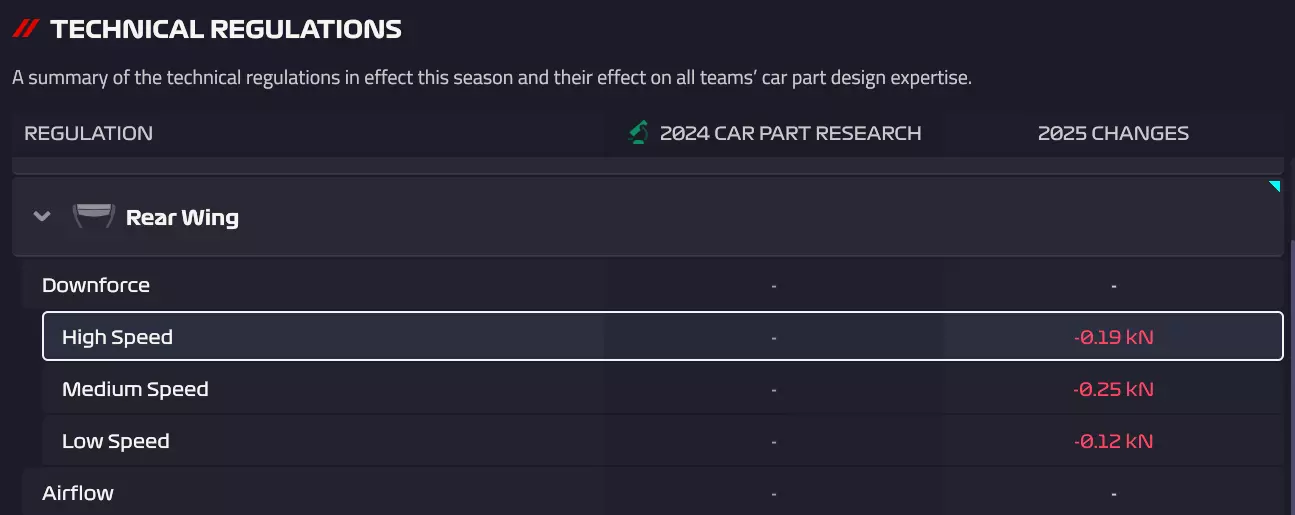1295x515 pixels.
Task: Click the -0.12 kN Low Speed value
Action: (x=1113, y=441)
